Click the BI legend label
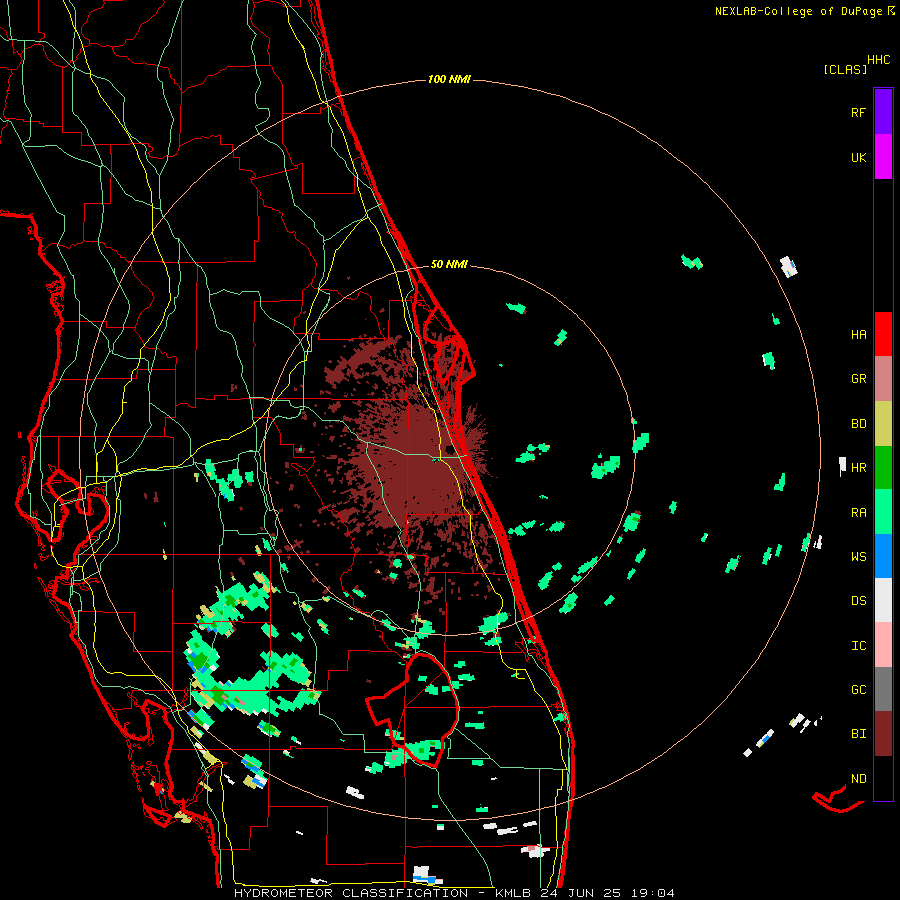 [x=858, y=734]
